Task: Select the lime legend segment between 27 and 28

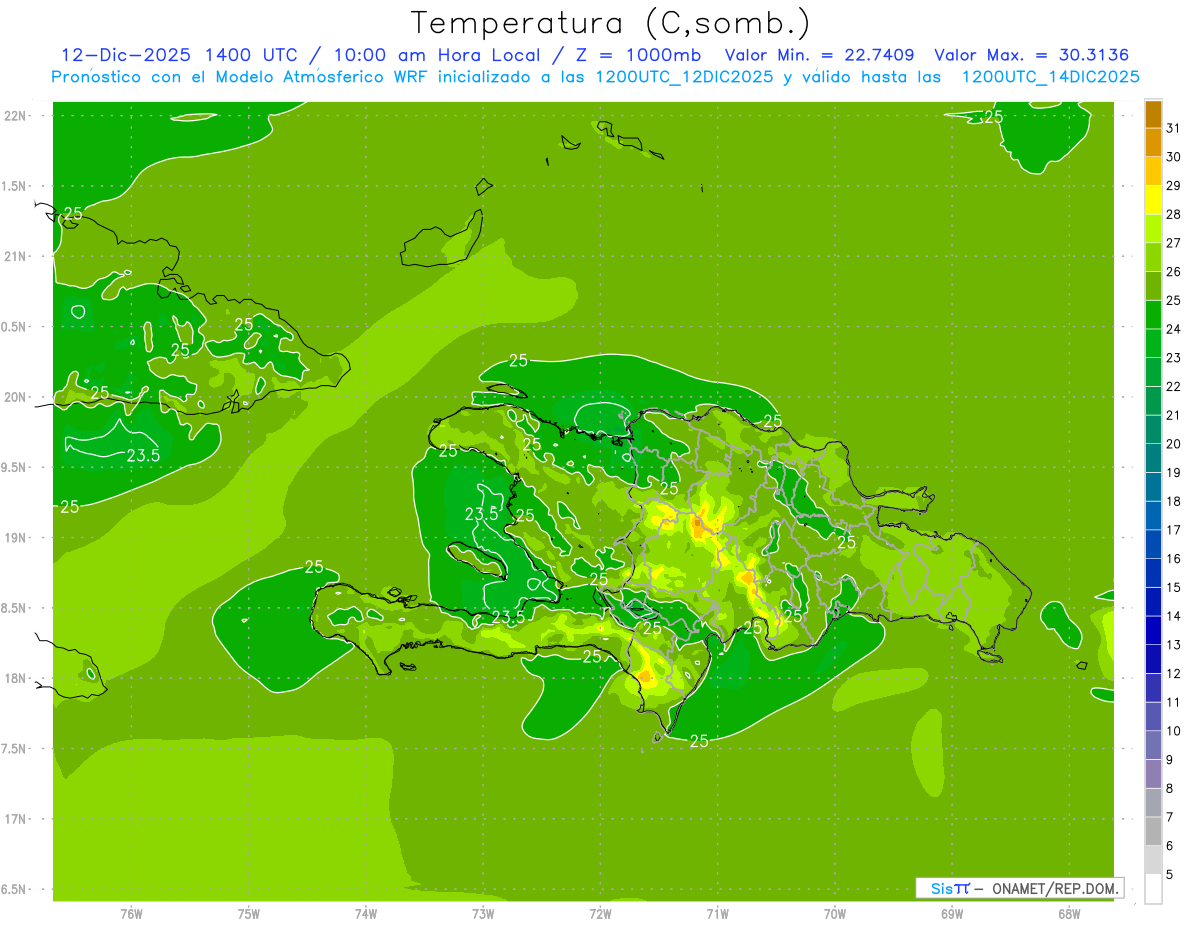Action: 1153,229
